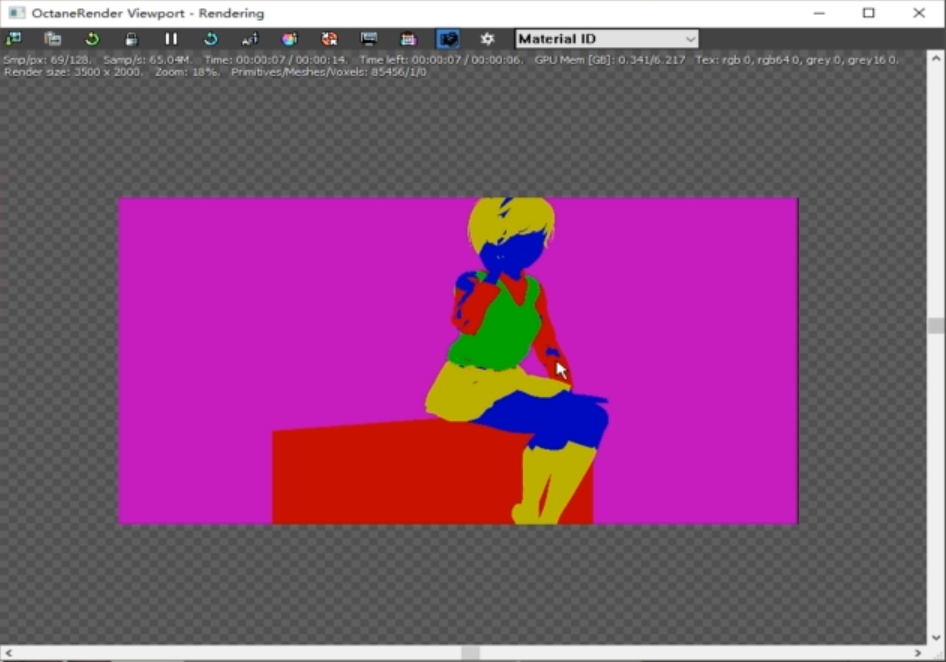Select the AF auto-focus picker tool
The width and height of the screenshot is (946, 662).
(250, 39)
